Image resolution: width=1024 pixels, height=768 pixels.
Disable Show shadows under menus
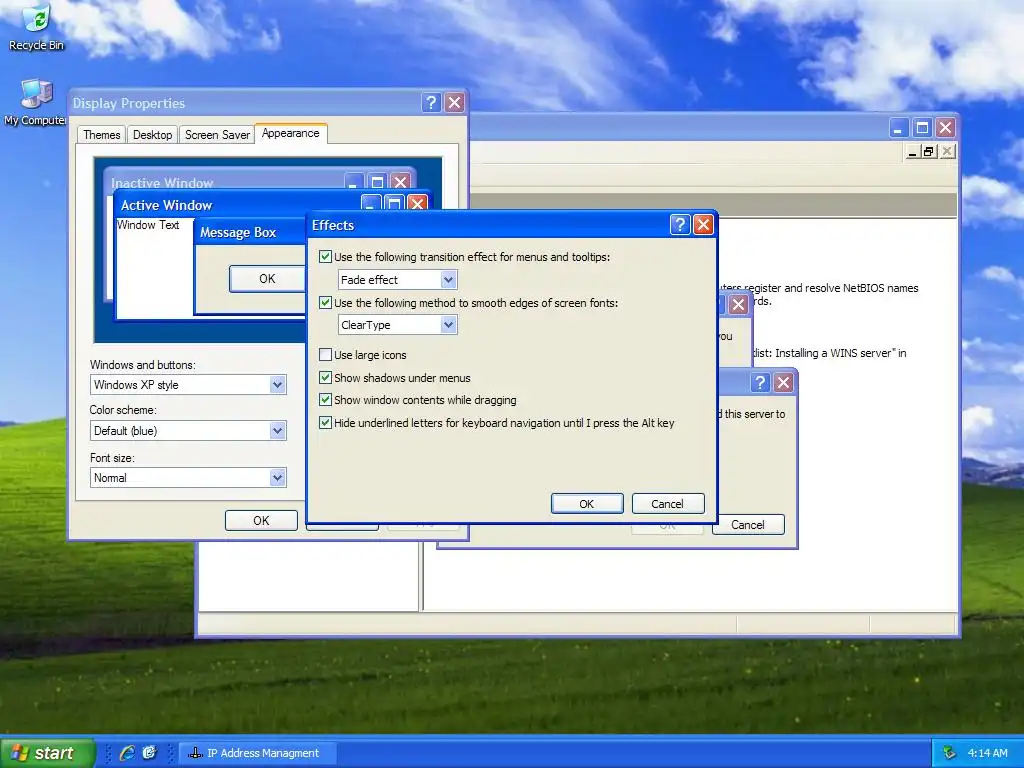[x=325, y=377]
